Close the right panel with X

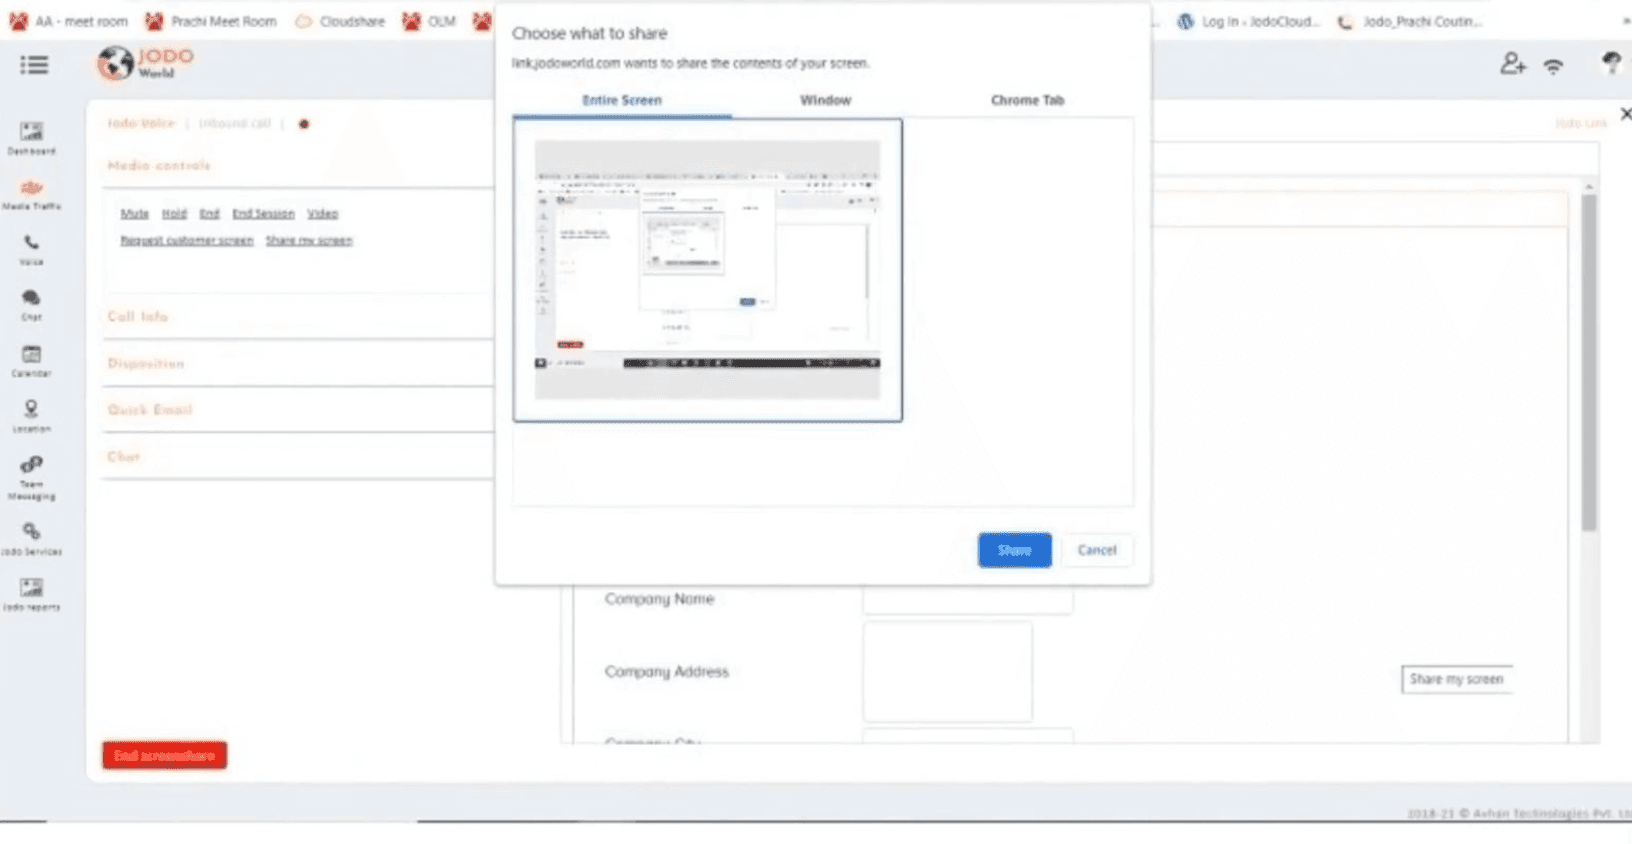click(x=1625, y=114)
